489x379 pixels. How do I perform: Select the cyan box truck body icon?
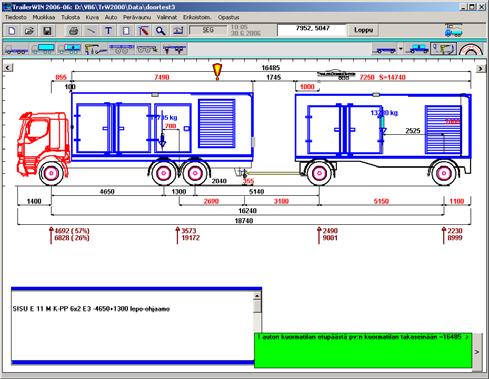click(x=43, y=49)
